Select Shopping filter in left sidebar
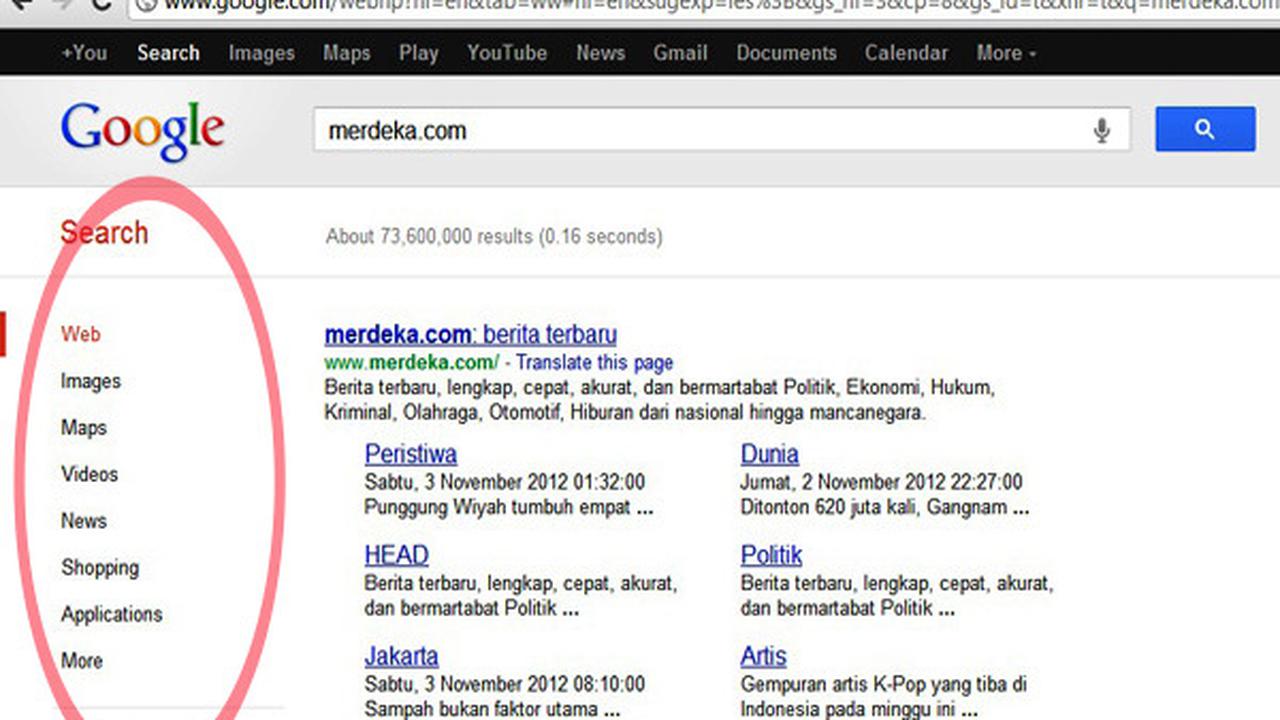This screenshot has width=1280, height=720. point(100,568)
